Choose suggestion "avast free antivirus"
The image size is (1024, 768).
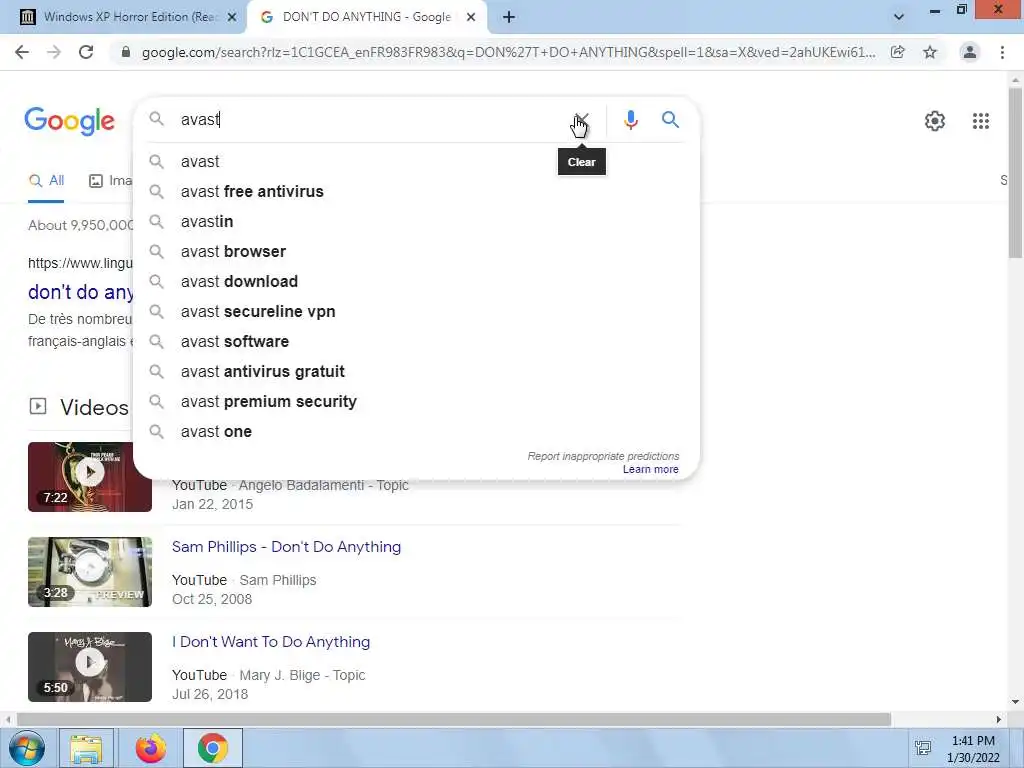click(x=415, y=191)
